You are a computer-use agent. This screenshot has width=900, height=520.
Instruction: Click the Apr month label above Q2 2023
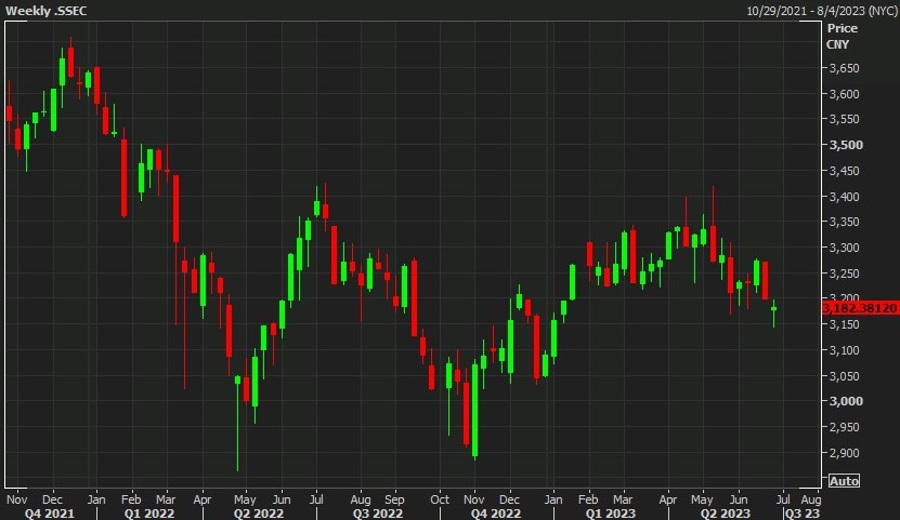pyautogui.click(x=668, y=499)
